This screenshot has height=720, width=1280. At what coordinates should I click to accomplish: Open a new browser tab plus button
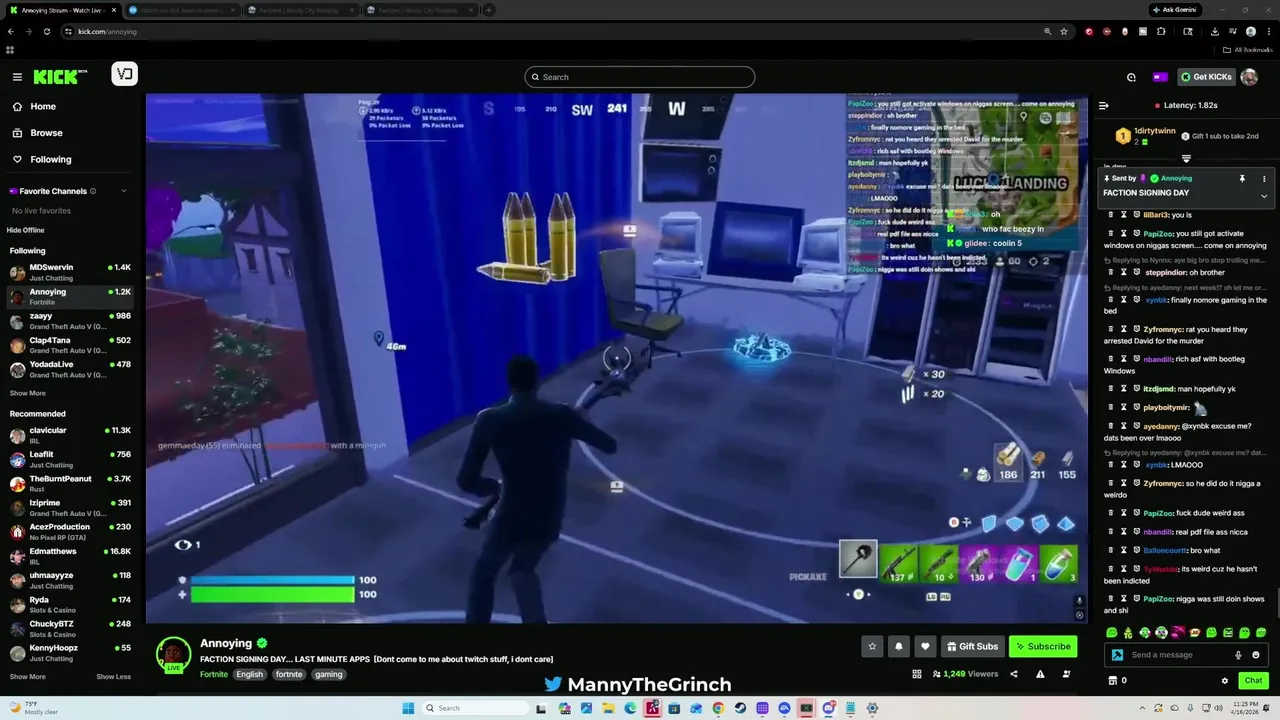point(488,10)
